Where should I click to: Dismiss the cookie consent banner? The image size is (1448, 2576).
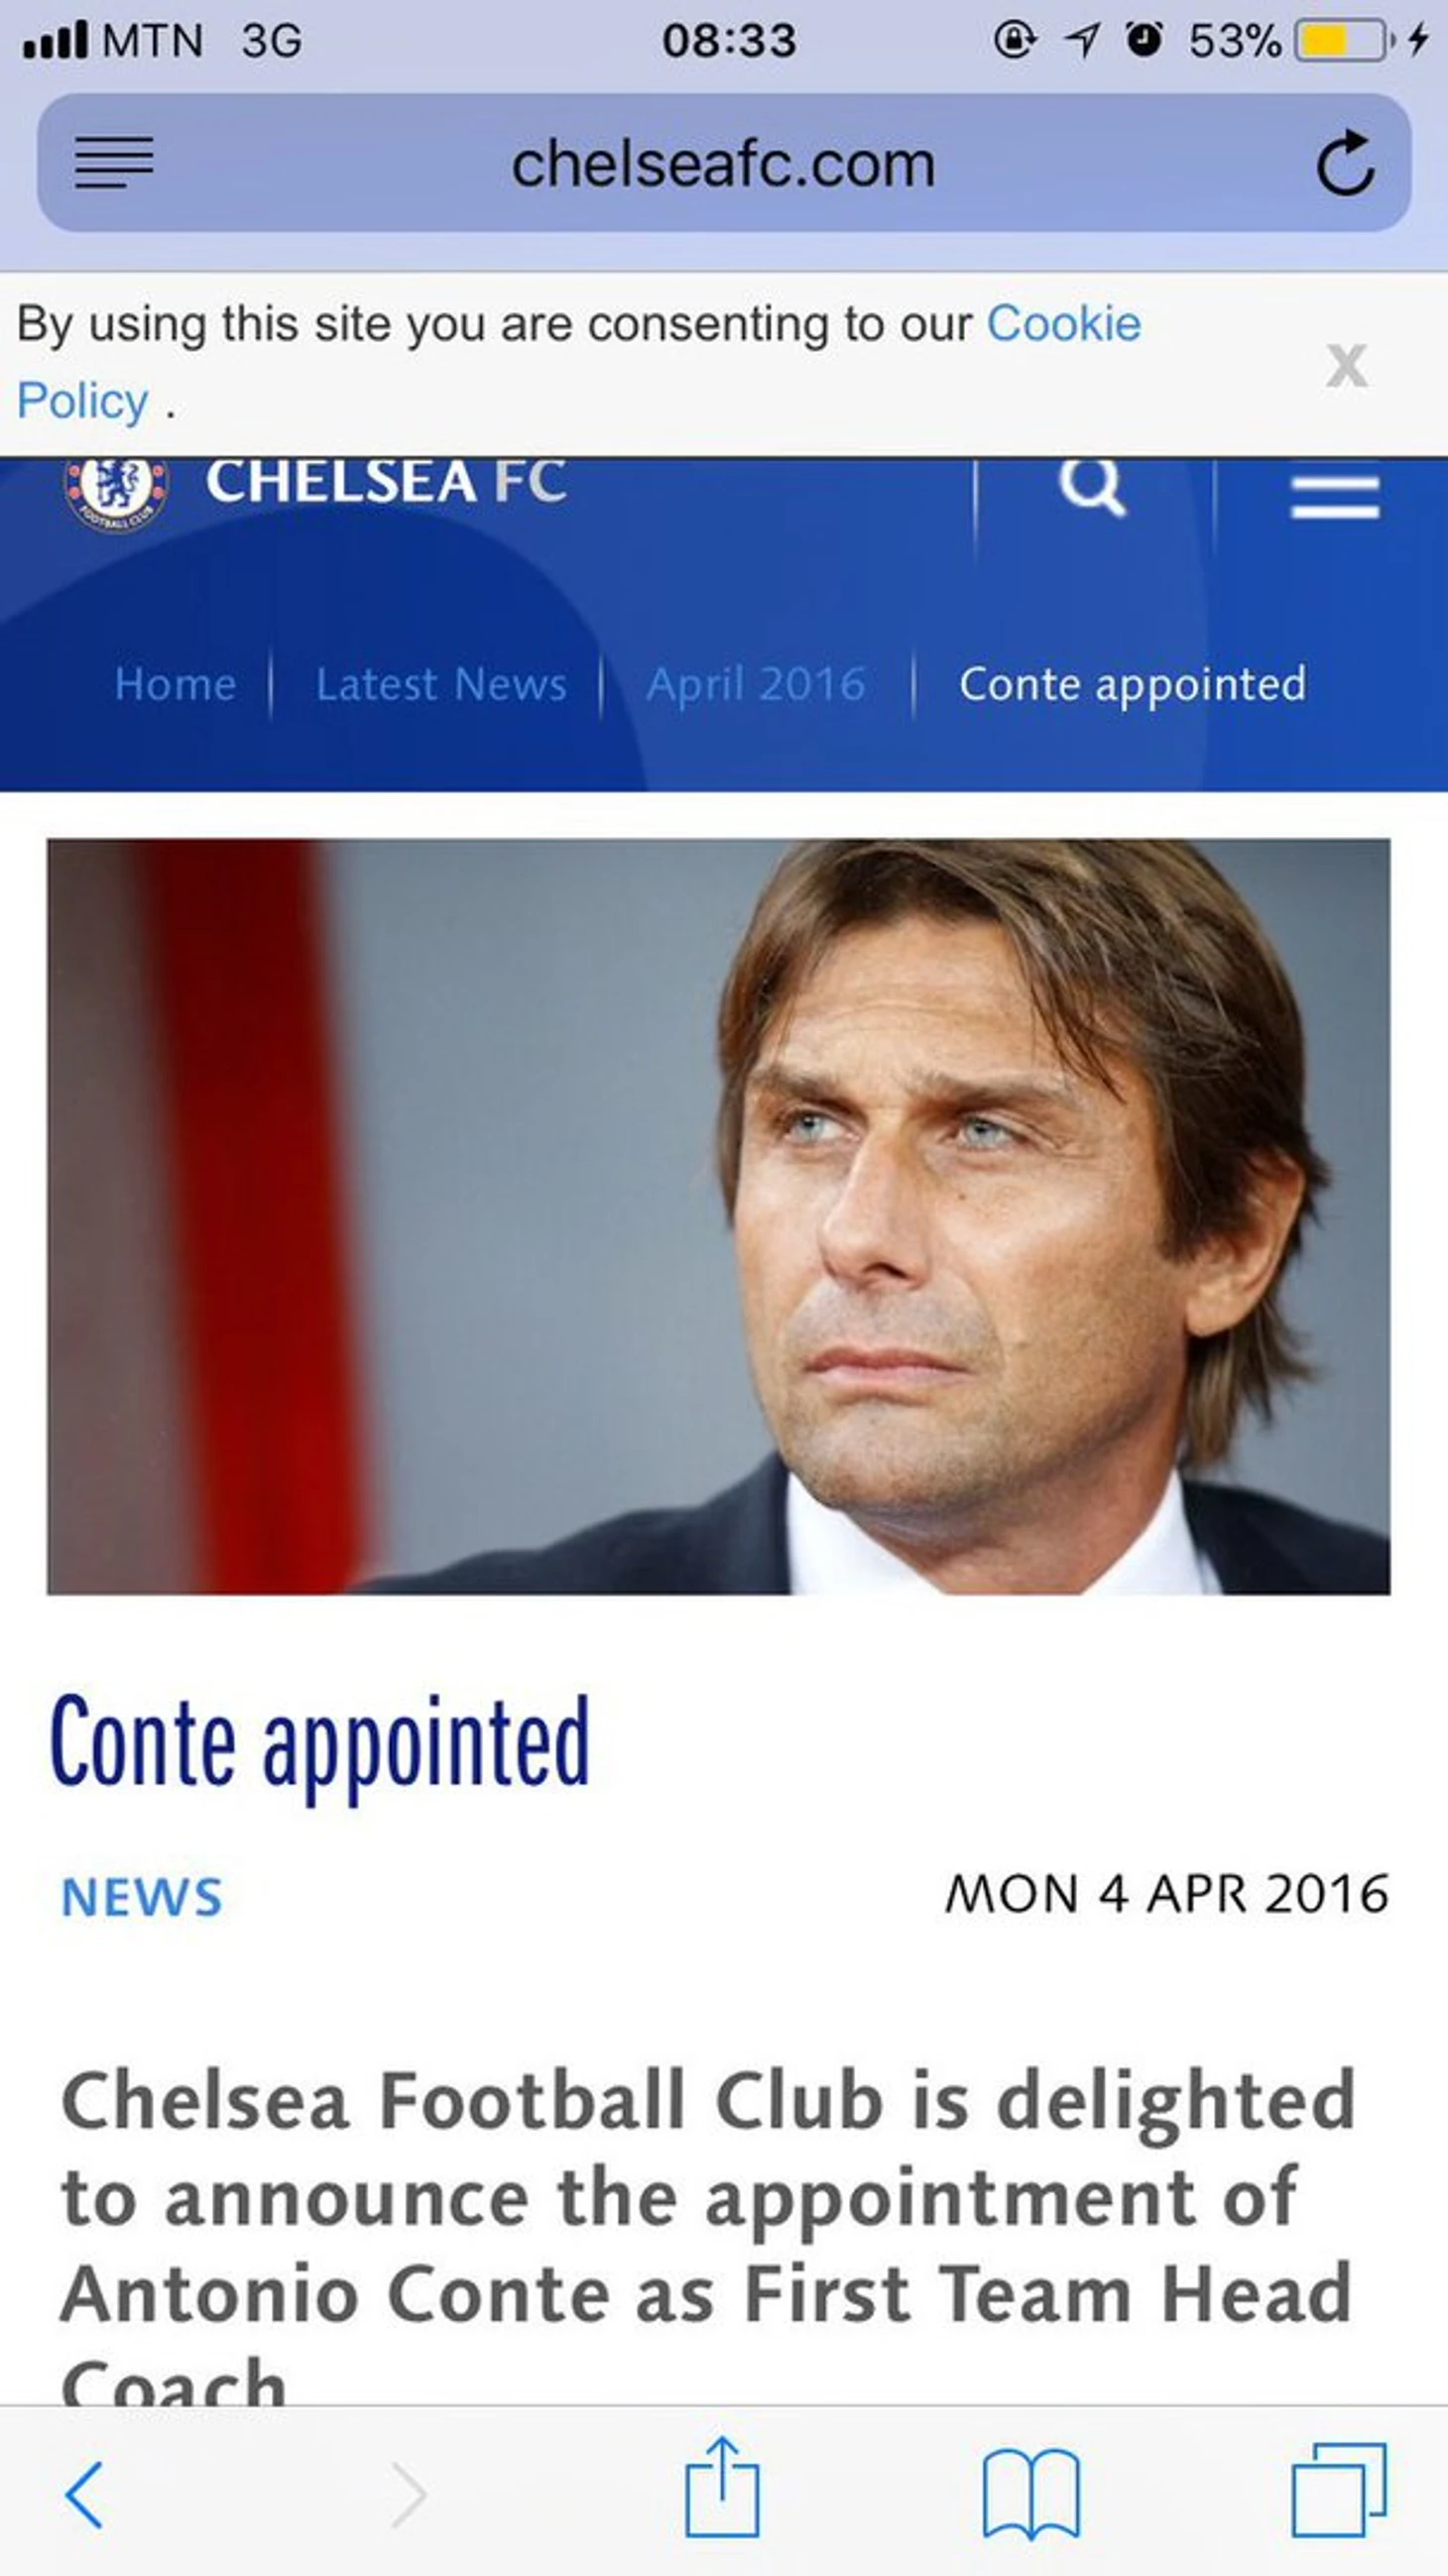(x=1346, y=365)
